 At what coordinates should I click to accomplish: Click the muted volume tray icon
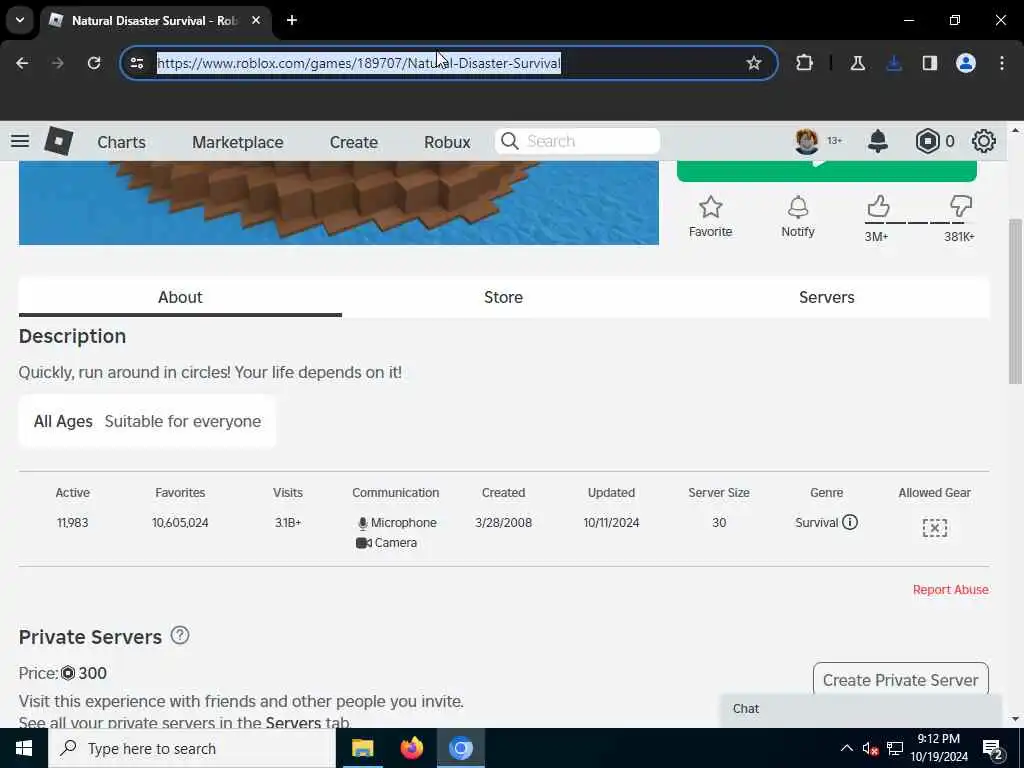tap(870, 748)
